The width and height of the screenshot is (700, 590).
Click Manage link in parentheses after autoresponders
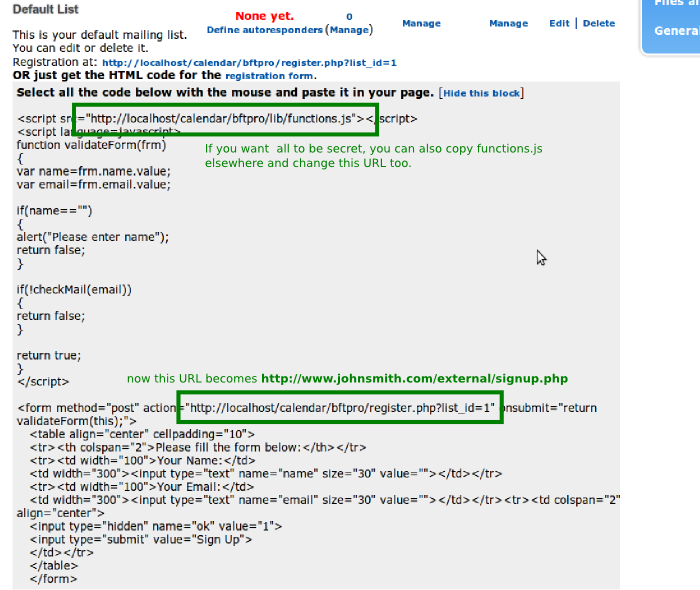tap(349, 30)
